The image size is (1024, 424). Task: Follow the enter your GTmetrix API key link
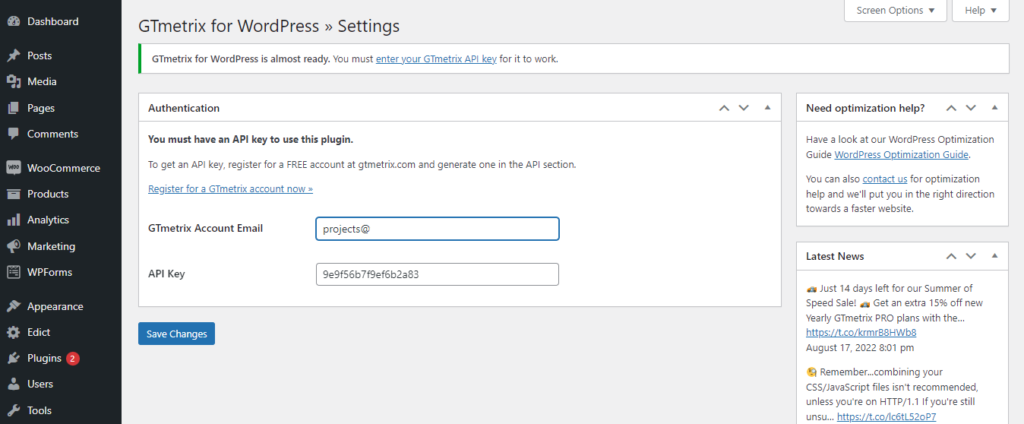tap(436, 59)
